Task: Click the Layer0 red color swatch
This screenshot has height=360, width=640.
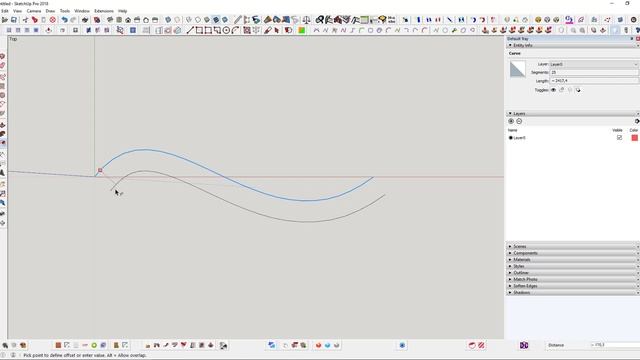Action: click(x=634, y=138)
